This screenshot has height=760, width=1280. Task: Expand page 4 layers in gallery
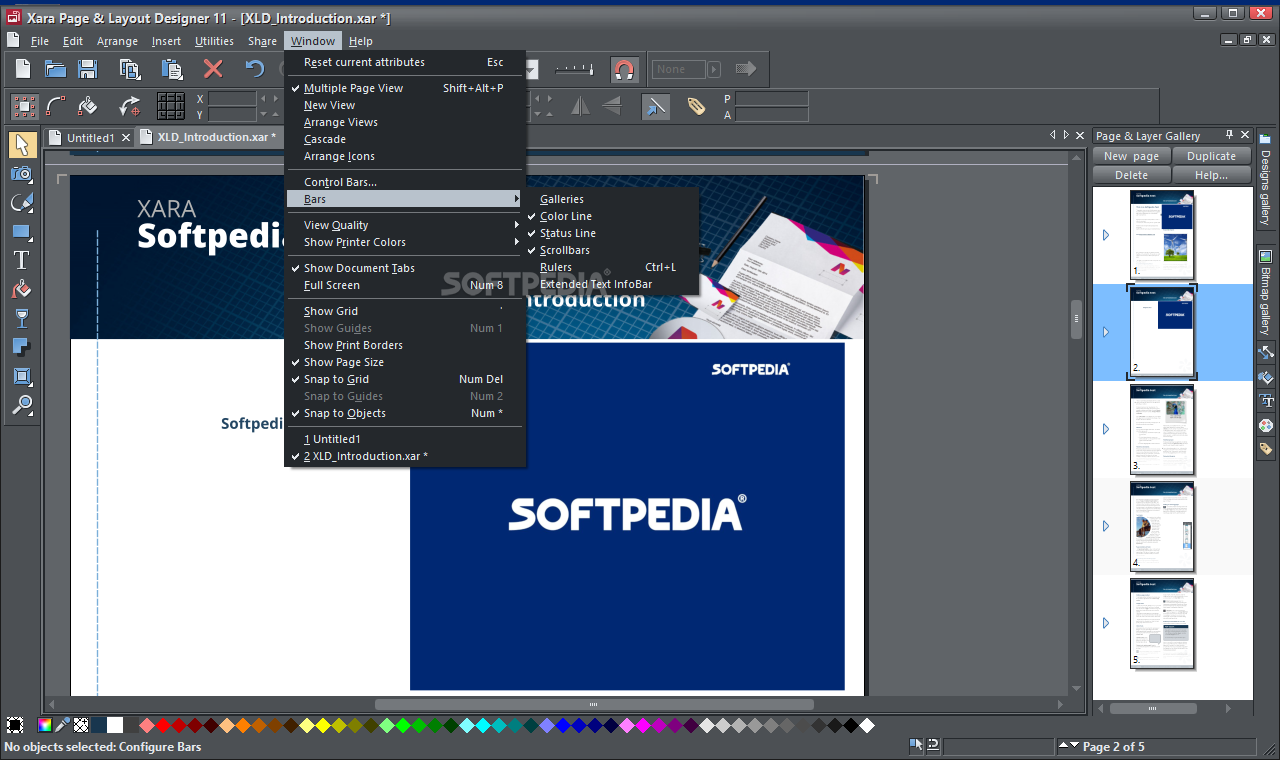(1106, 526)
